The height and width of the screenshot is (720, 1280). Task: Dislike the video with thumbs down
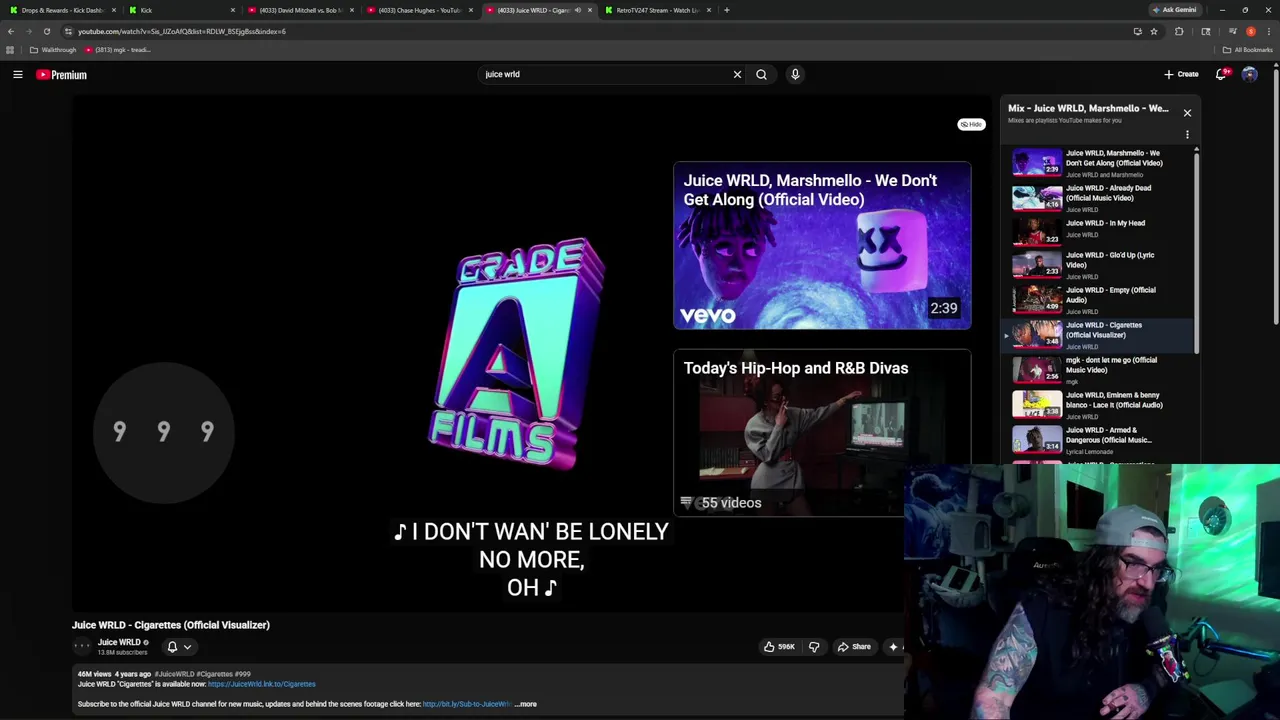[814, 647]
